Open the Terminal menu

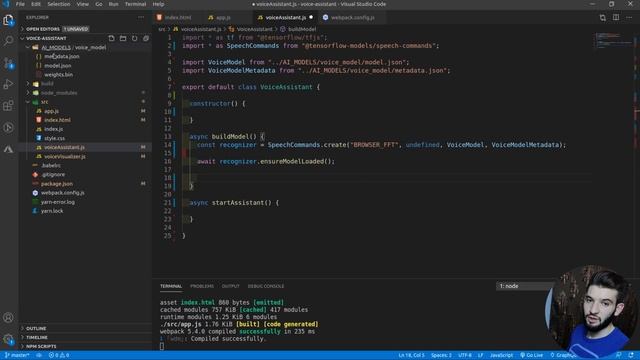(x=136, y=4)
